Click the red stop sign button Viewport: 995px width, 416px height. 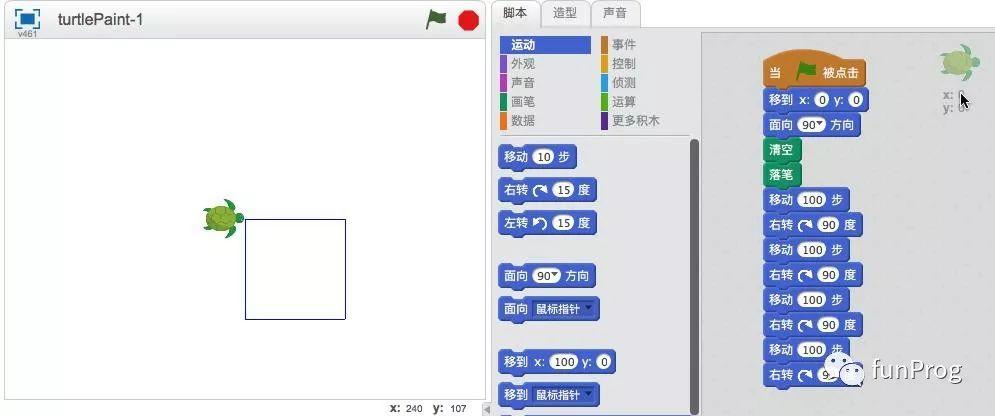coord(468,20)
